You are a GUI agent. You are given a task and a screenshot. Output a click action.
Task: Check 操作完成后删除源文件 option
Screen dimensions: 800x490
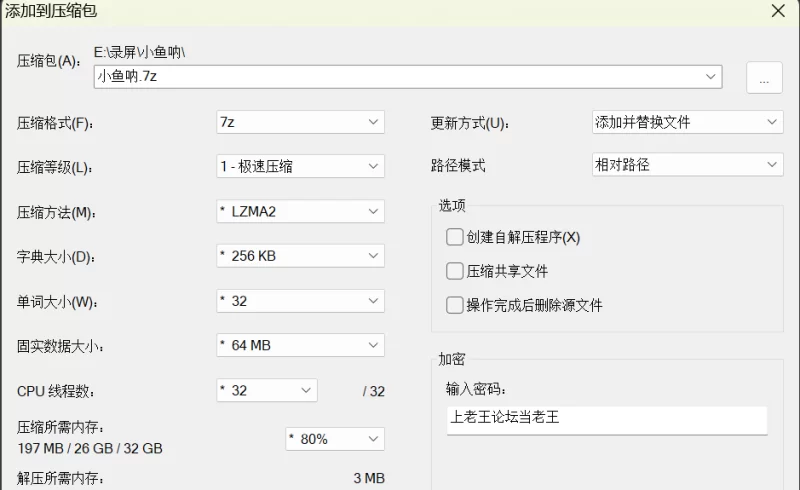click(455, 305)
